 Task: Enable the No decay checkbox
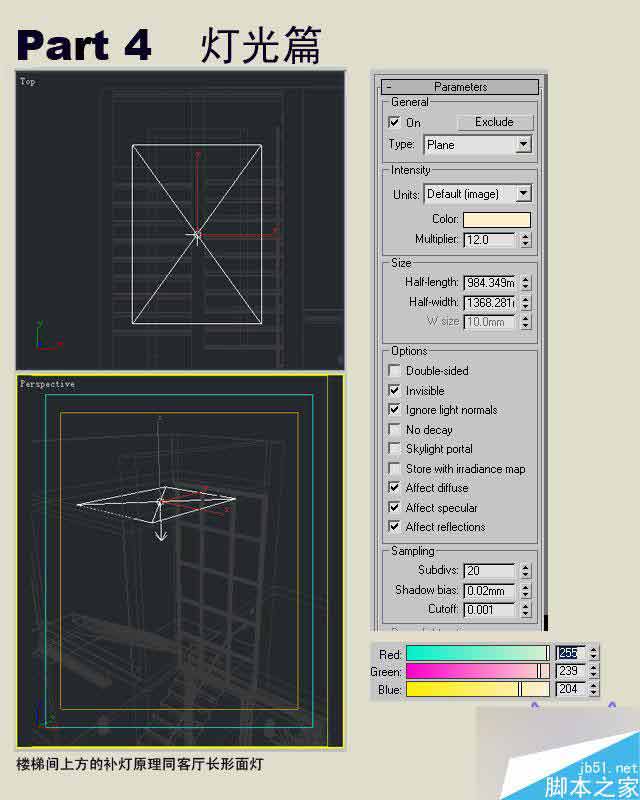[394, 429]
